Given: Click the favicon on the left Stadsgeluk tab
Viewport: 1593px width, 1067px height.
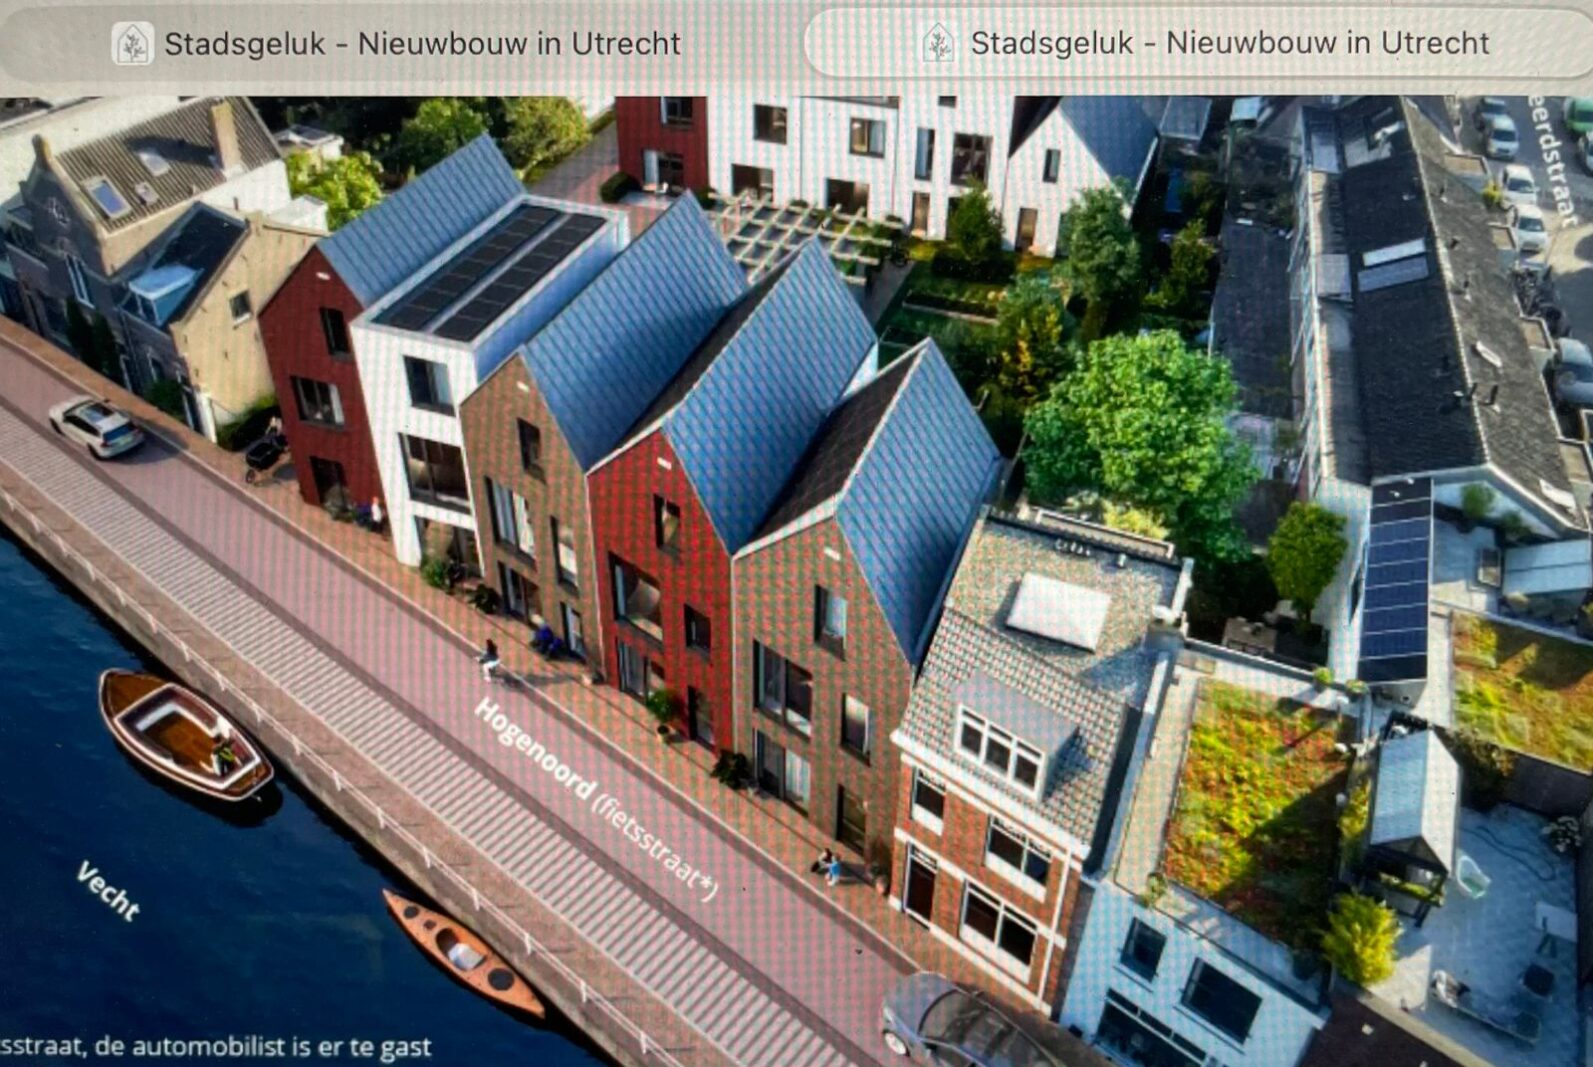Looking at the screenshot, I should (132, 44).
